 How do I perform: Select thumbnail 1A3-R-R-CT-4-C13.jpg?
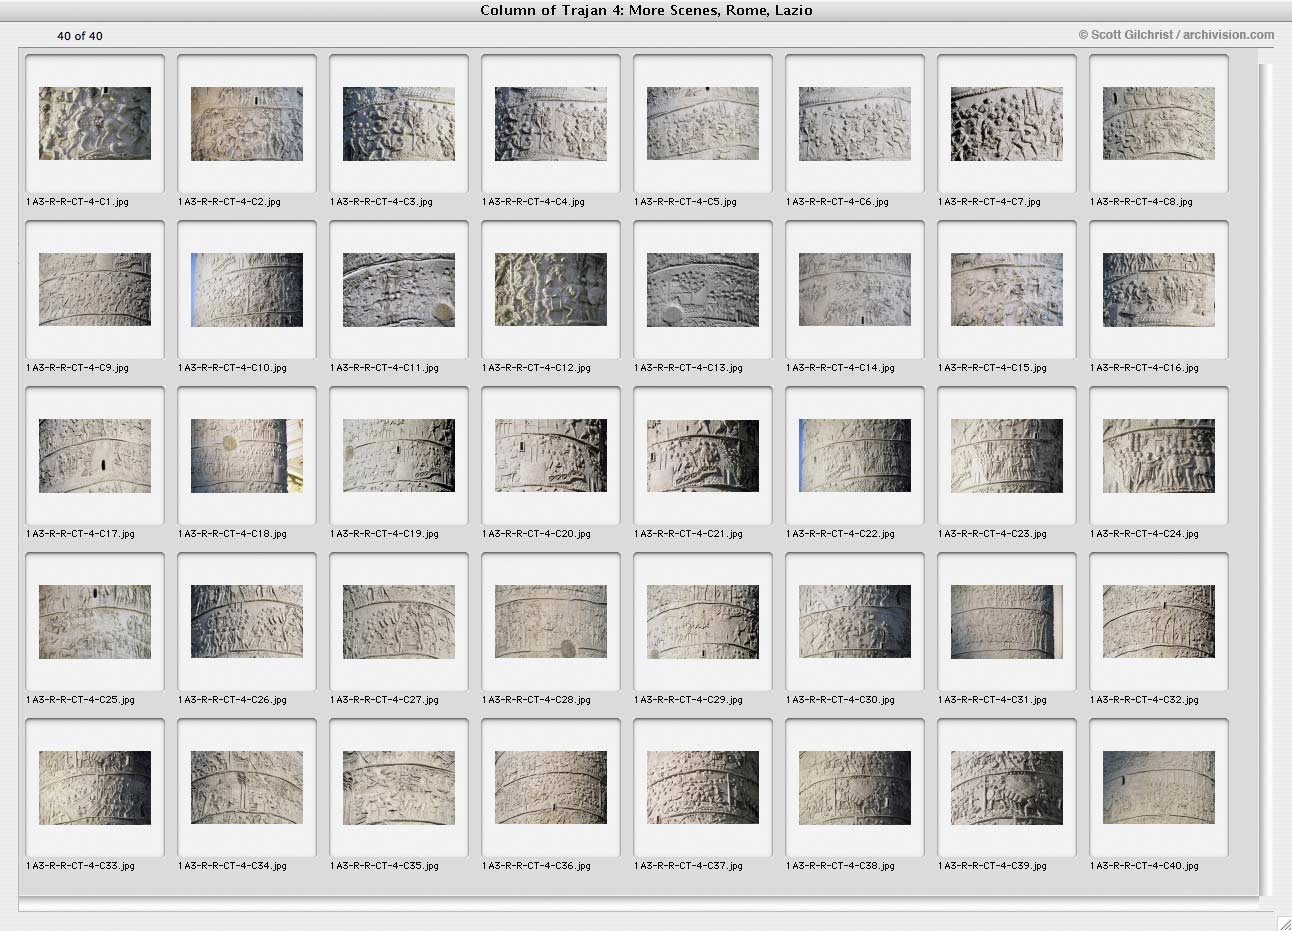[x=703, y=289]
